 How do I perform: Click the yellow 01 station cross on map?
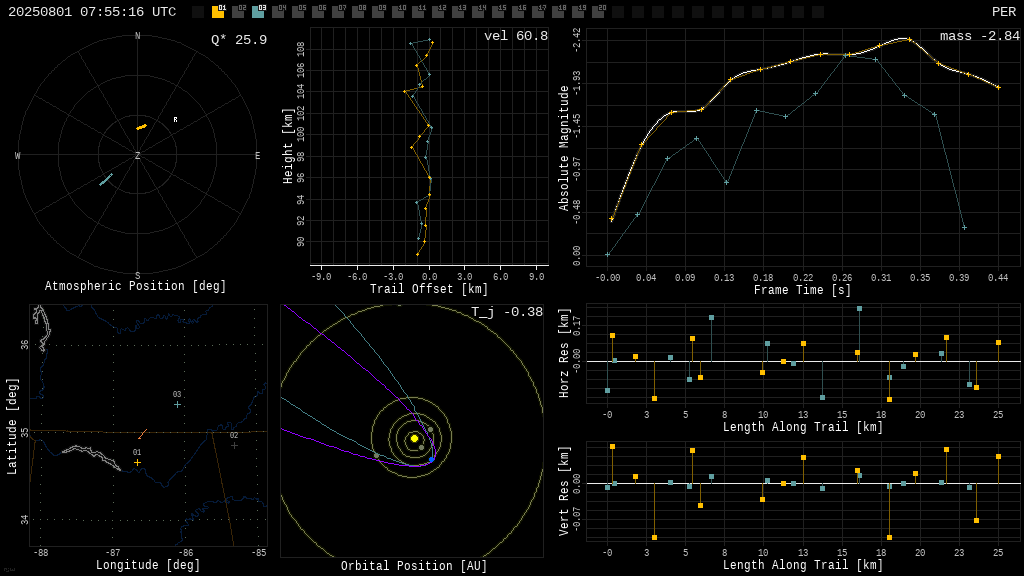coord(137,462)
